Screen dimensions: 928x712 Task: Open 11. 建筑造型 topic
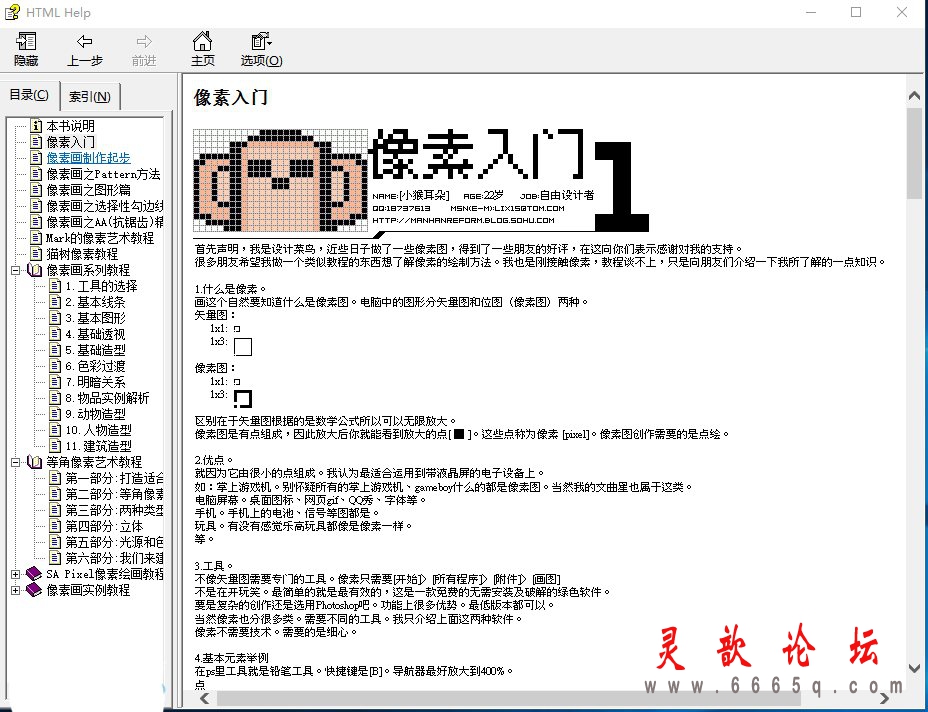pyautogui.click(x=98, y=446)
